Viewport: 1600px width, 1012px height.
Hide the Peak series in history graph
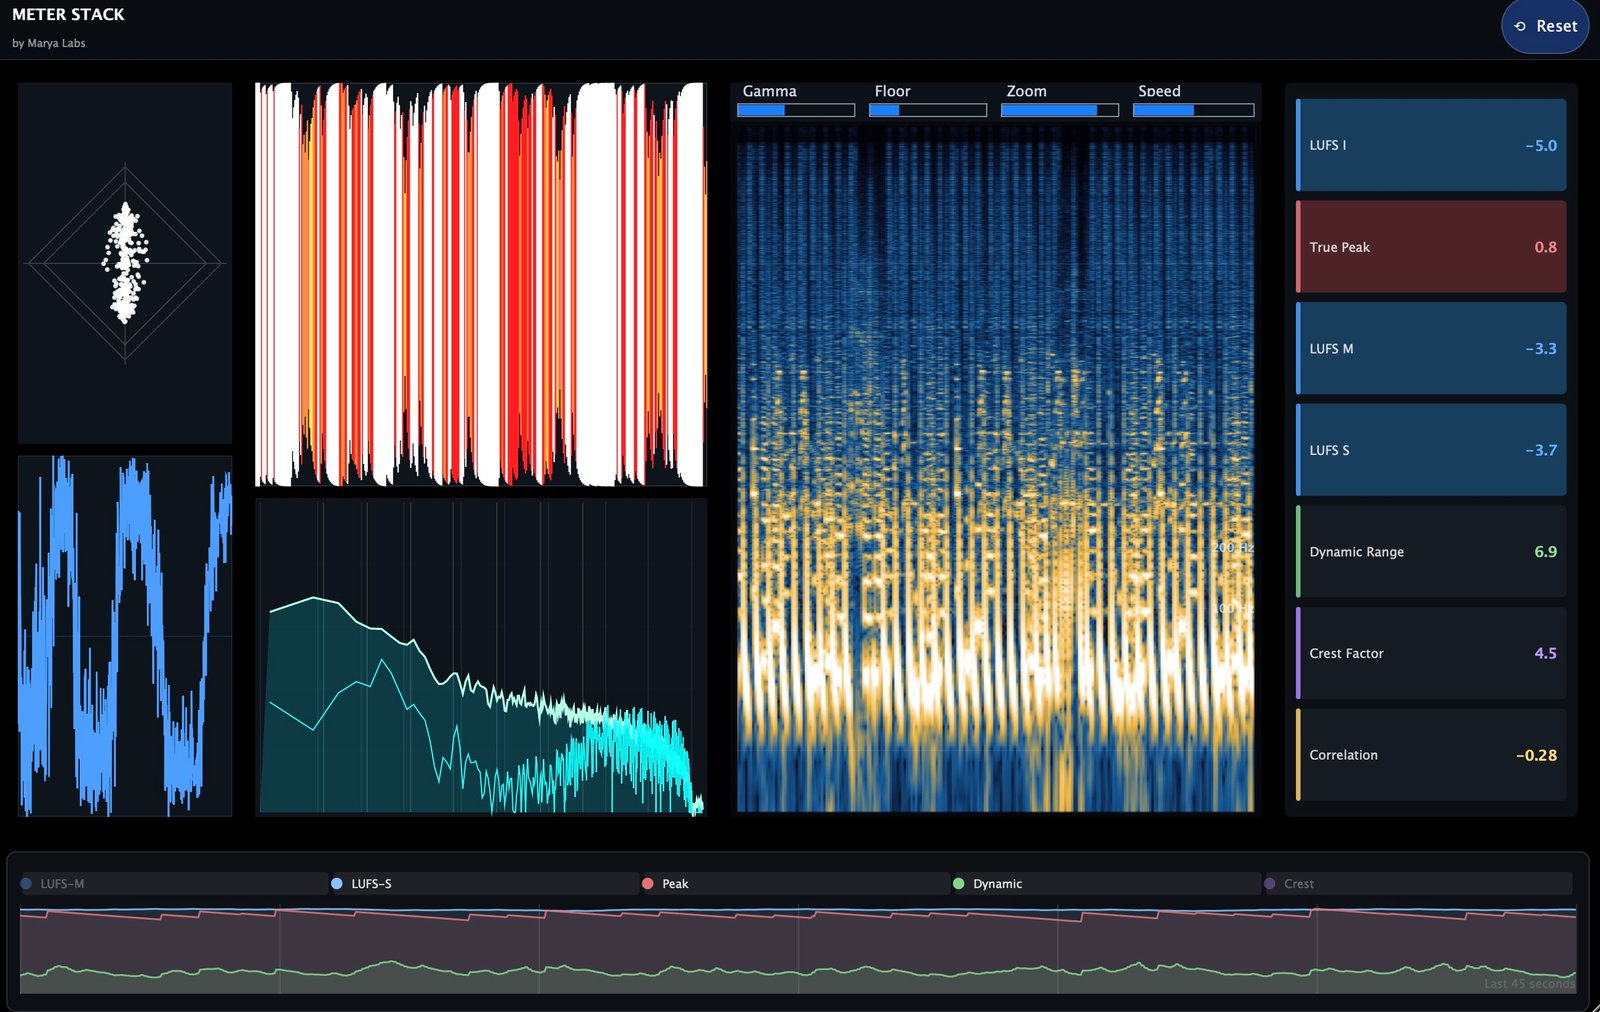(795, 884)
